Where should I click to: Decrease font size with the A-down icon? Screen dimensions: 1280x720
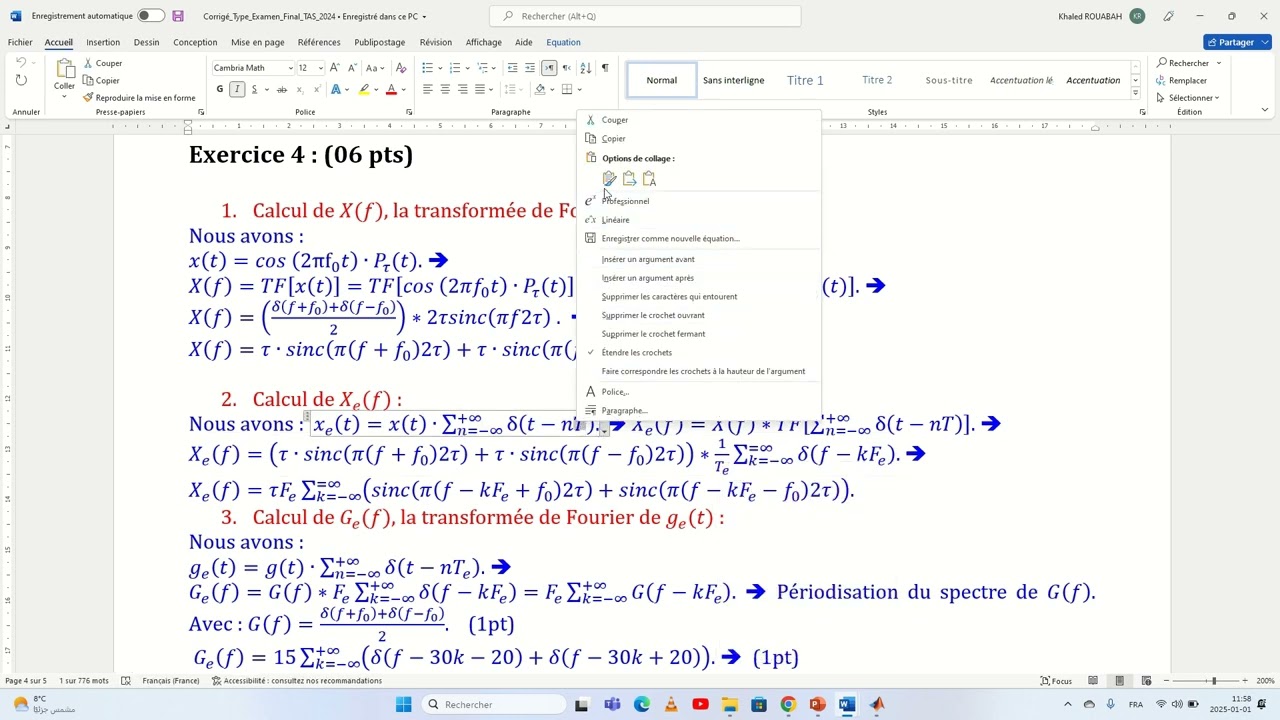pyautogui.click(x=352, y=68)
